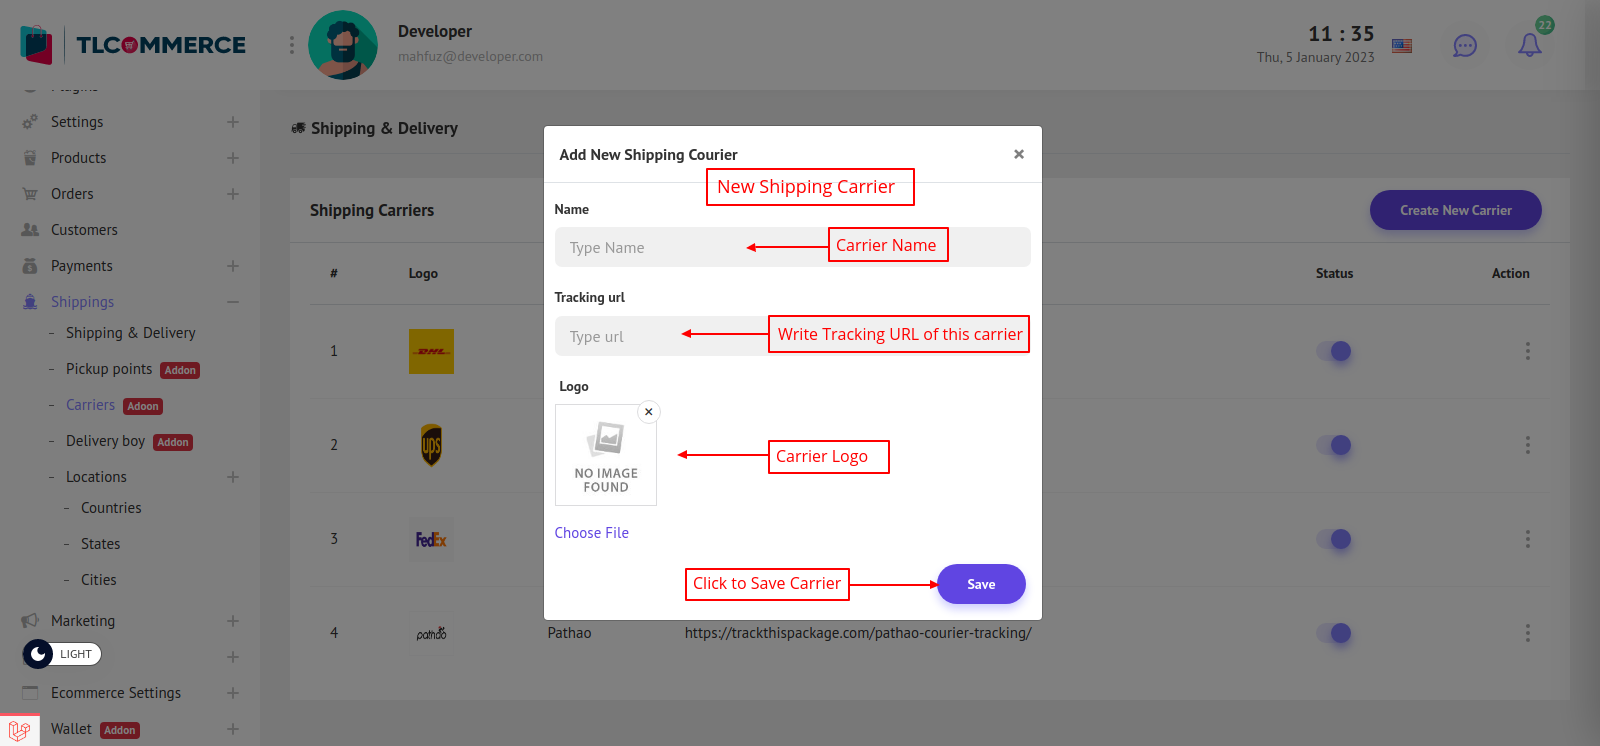Open action menu for Pathao carrier row
This screenshot has width=1600, height=746.
click(1527, 633)
